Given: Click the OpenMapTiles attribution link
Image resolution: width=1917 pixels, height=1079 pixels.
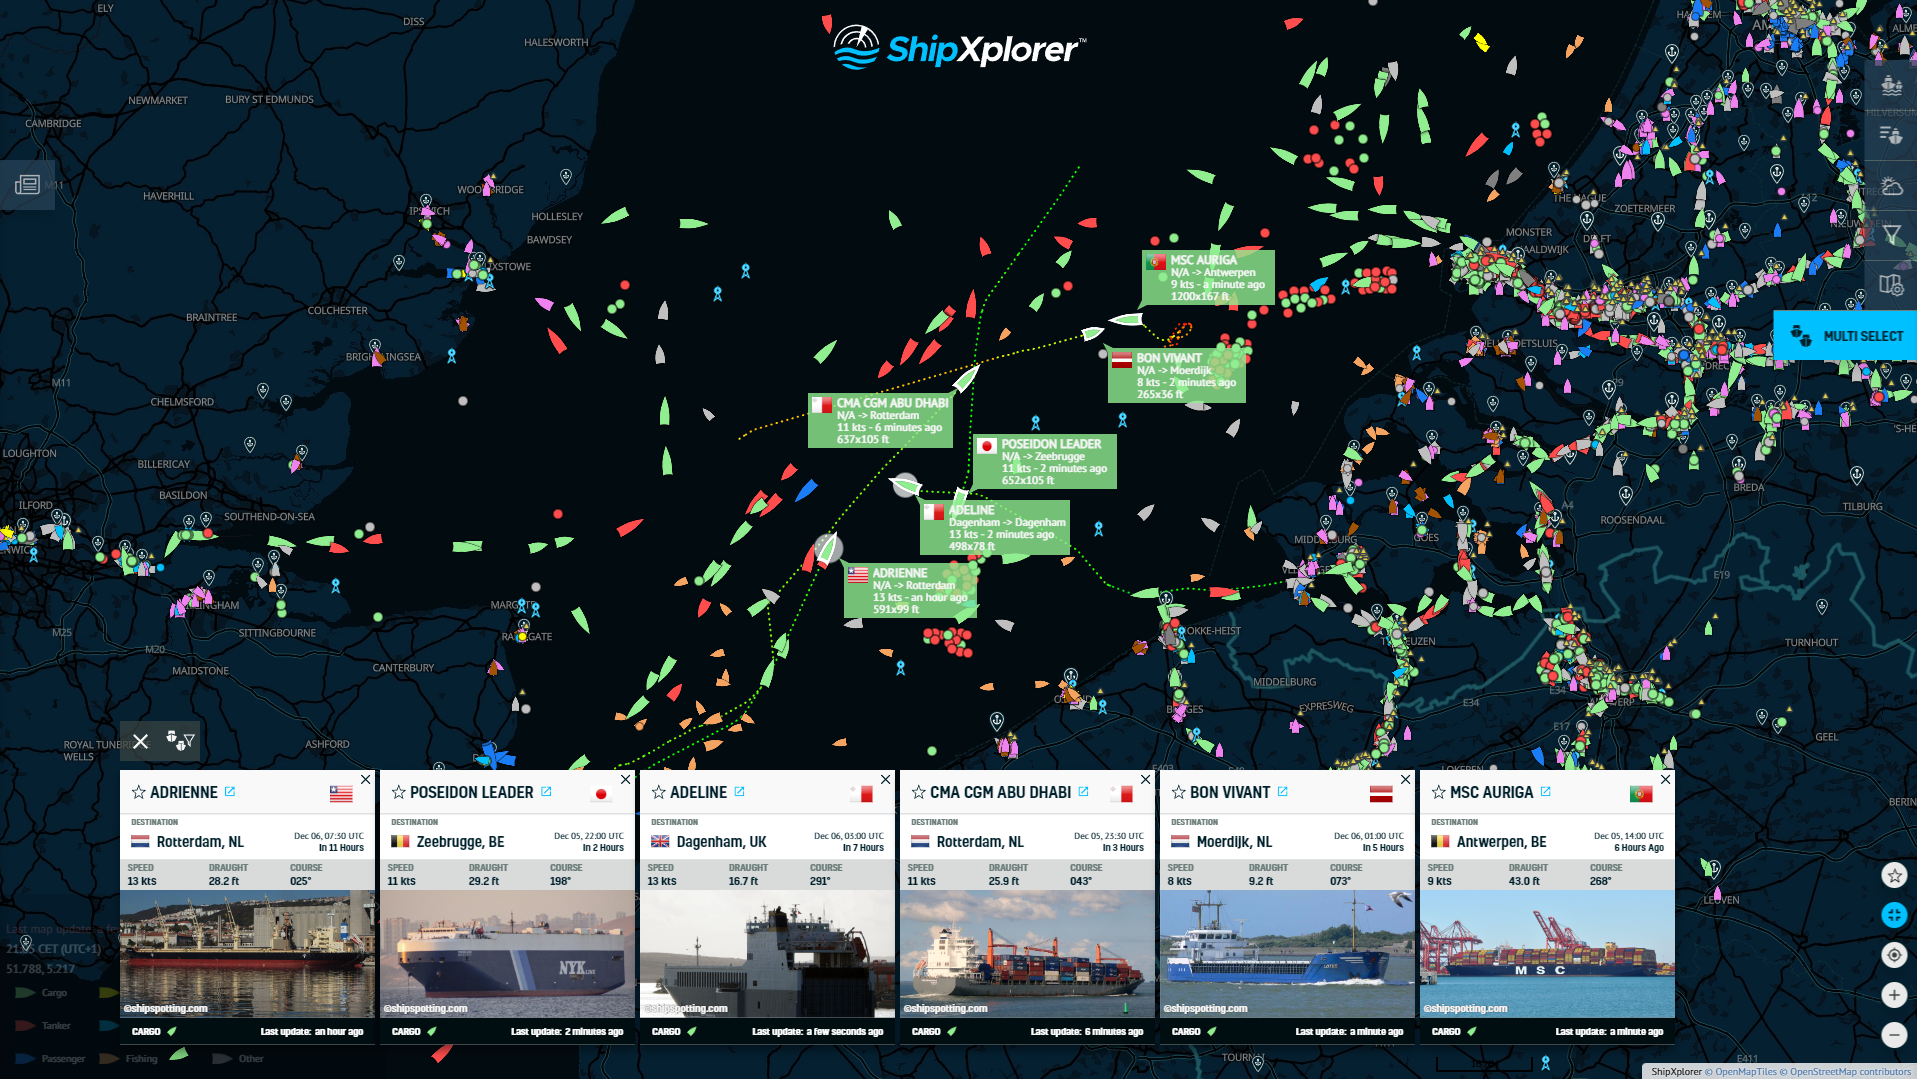Looking at the screenshot, I should [1746, 1072].
